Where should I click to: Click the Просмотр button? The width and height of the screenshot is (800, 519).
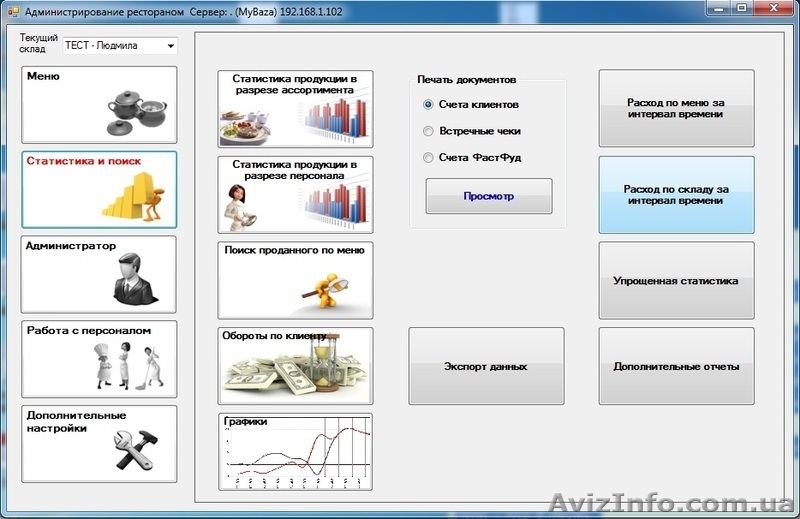coord(488,196)
